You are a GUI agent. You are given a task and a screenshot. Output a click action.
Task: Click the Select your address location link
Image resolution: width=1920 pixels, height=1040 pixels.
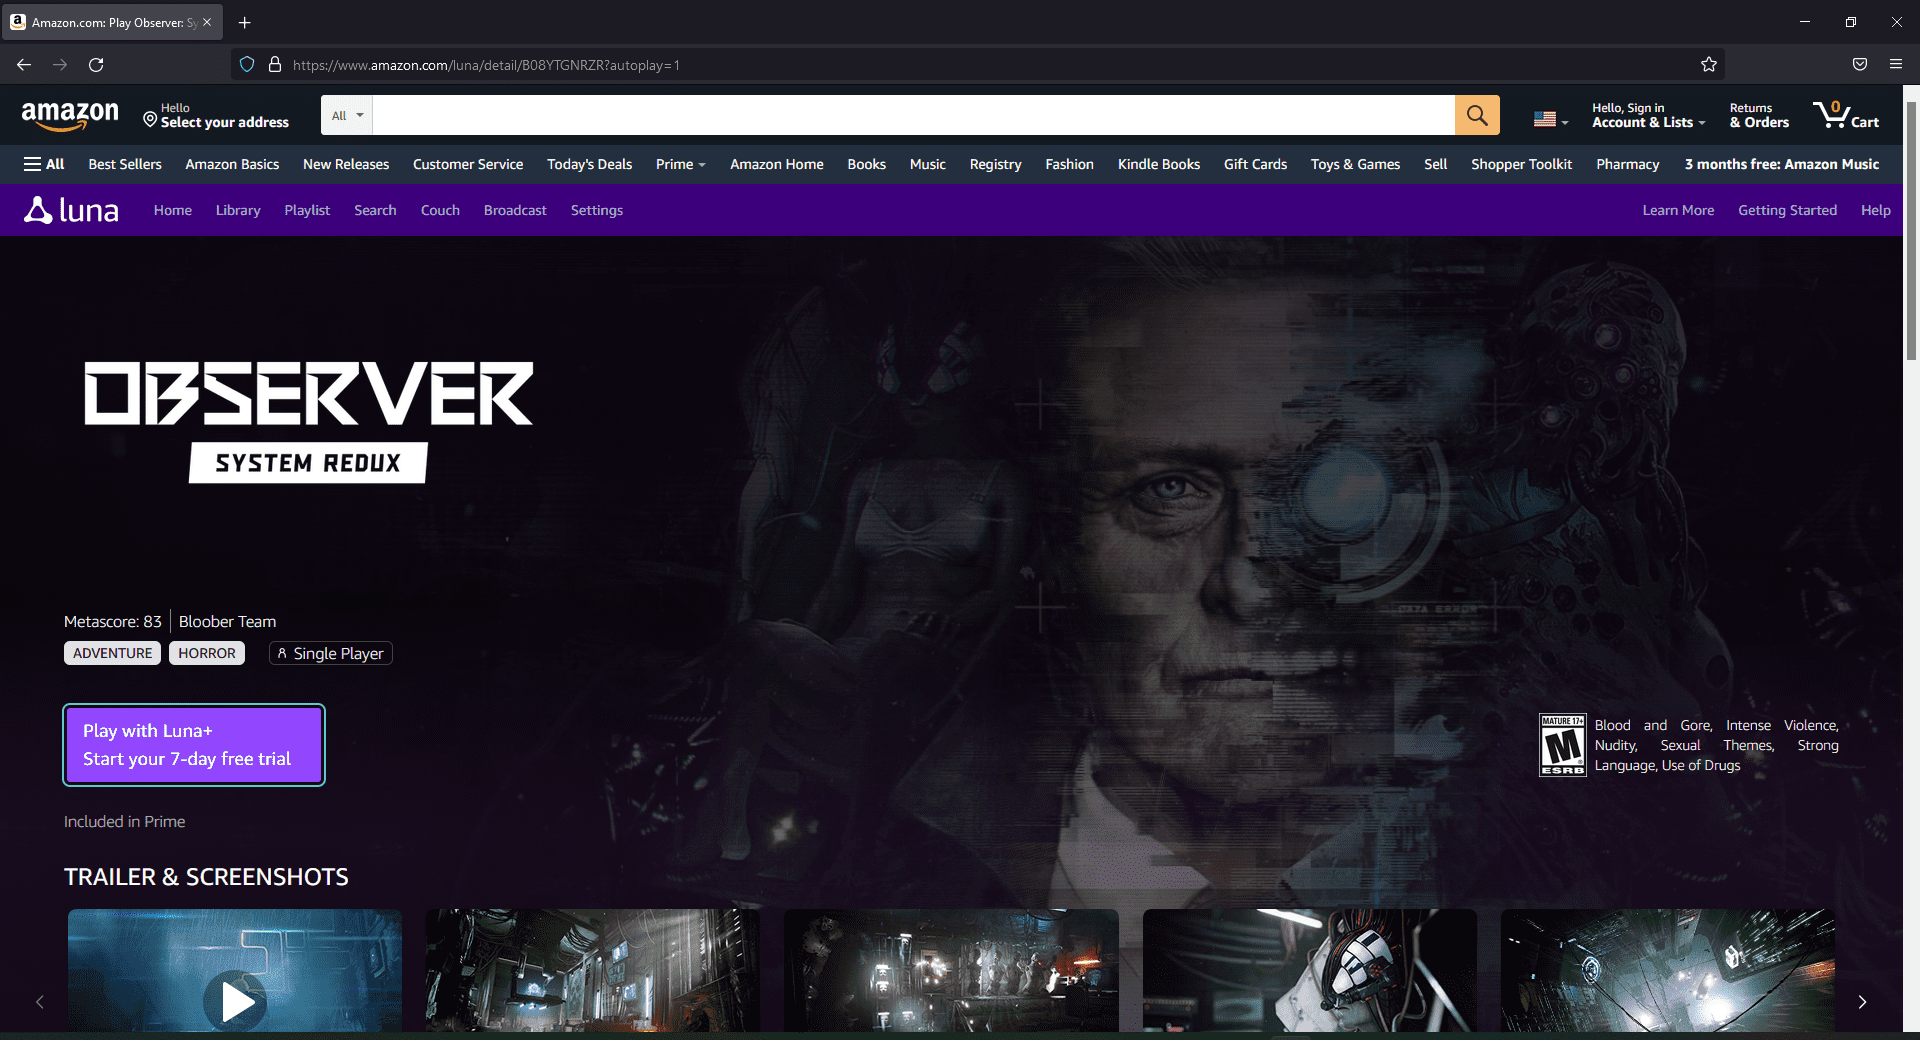[215, 116]
